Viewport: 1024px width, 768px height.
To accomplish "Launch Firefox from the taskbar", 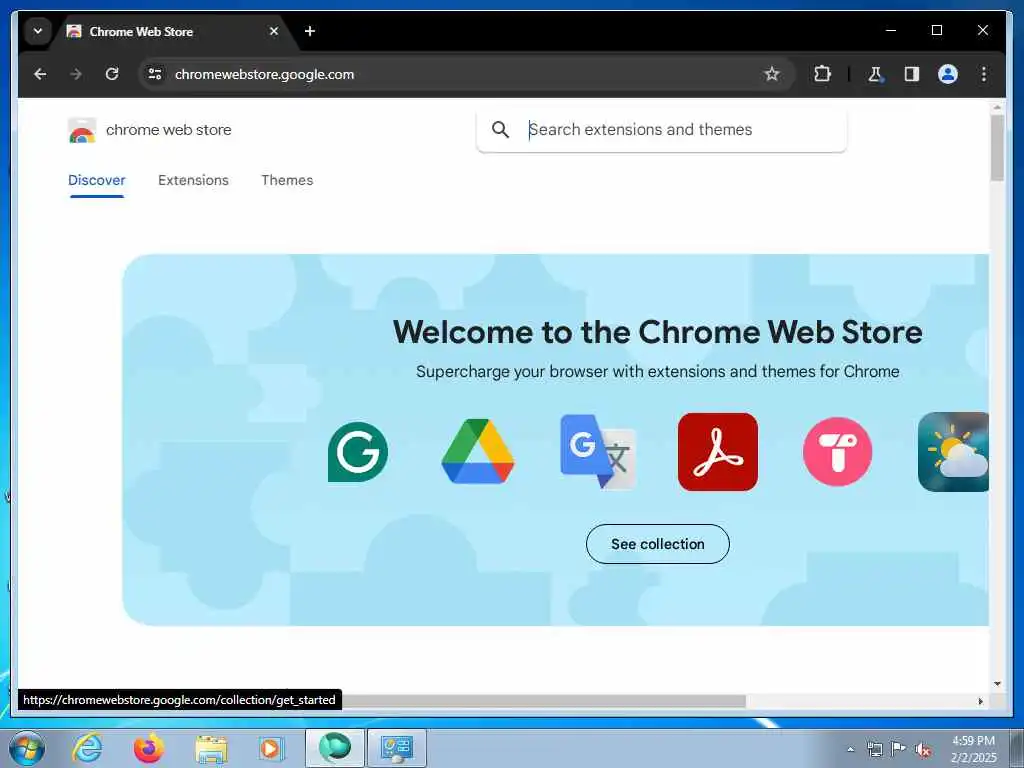I will [149, 748].
